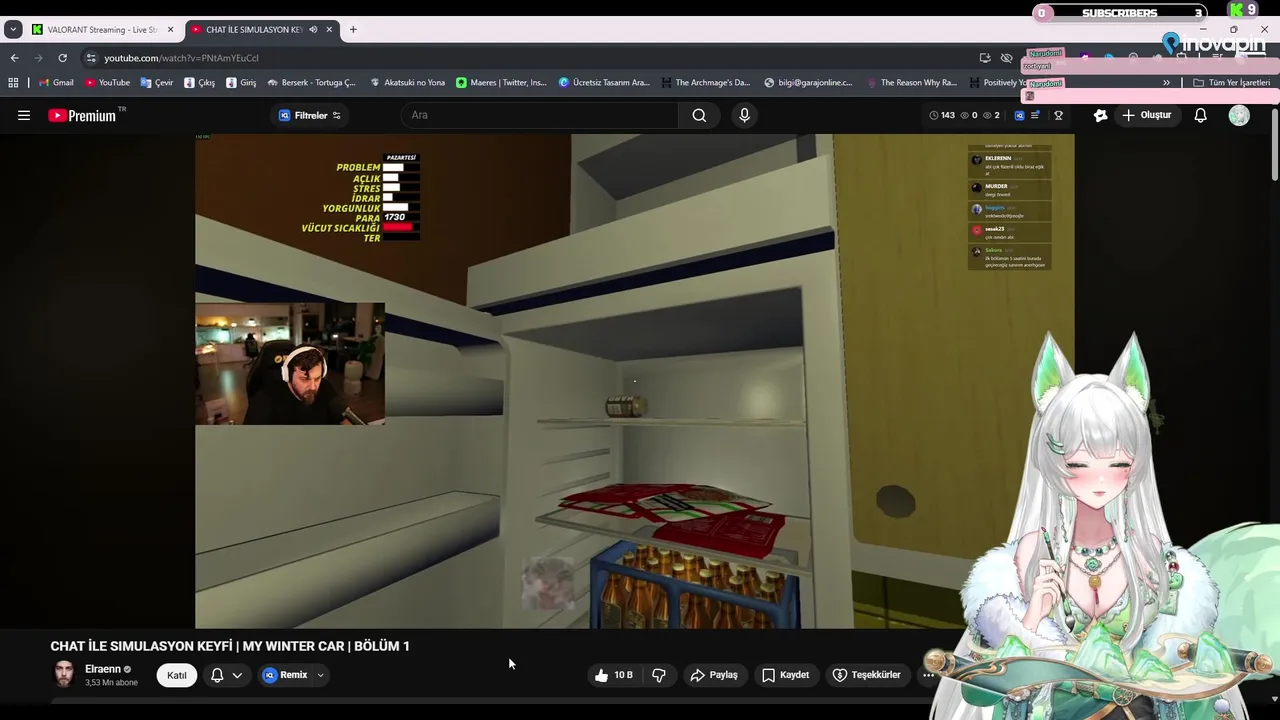Screen dimensions: 1280x720
Task: Open the Elraenn channel name link
Action: 103,669
